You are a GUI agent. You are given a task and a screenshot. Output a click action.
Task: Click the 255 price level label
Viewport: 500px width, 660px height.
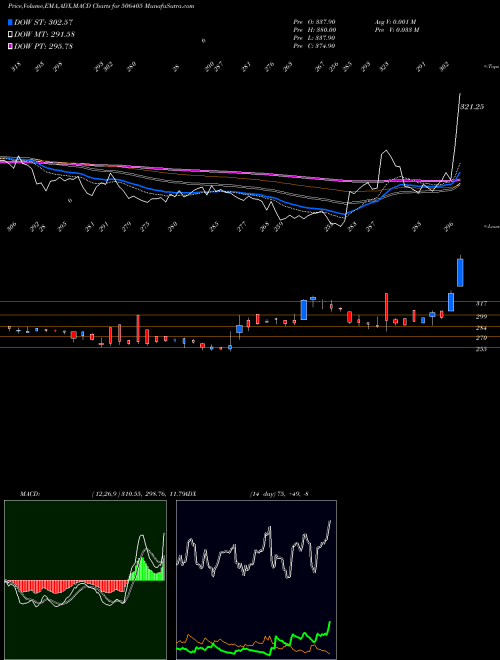[481, 349]
